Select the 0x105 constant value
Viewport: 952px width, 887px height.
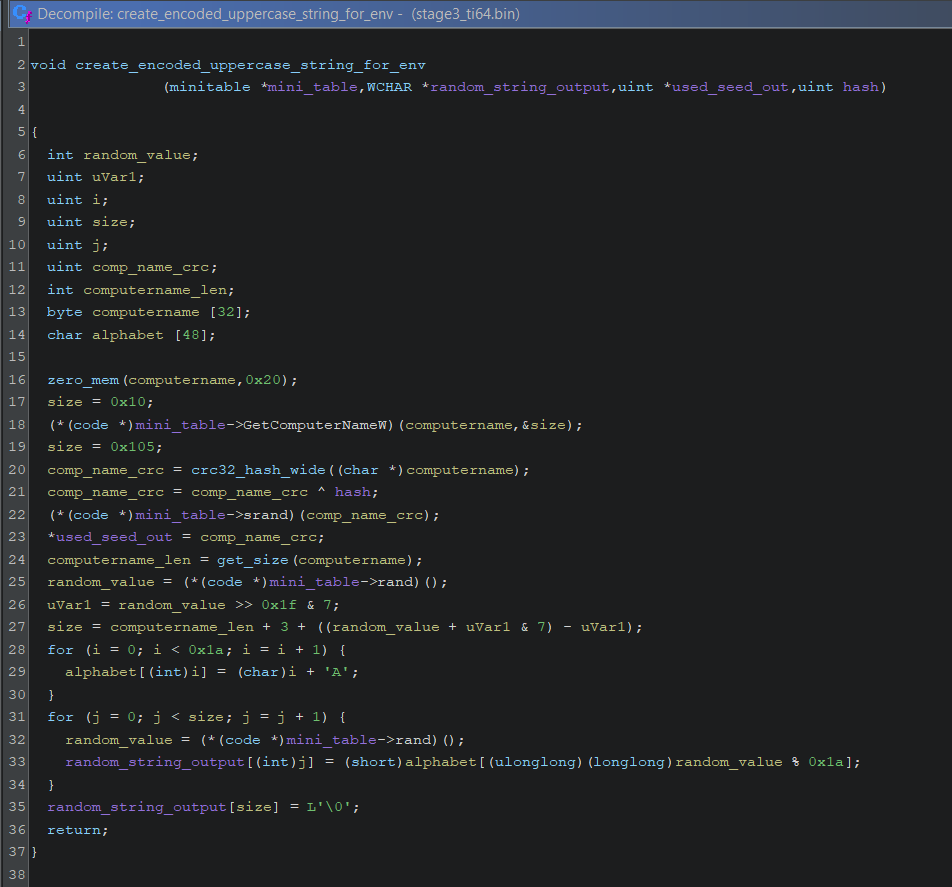(127, 447)
